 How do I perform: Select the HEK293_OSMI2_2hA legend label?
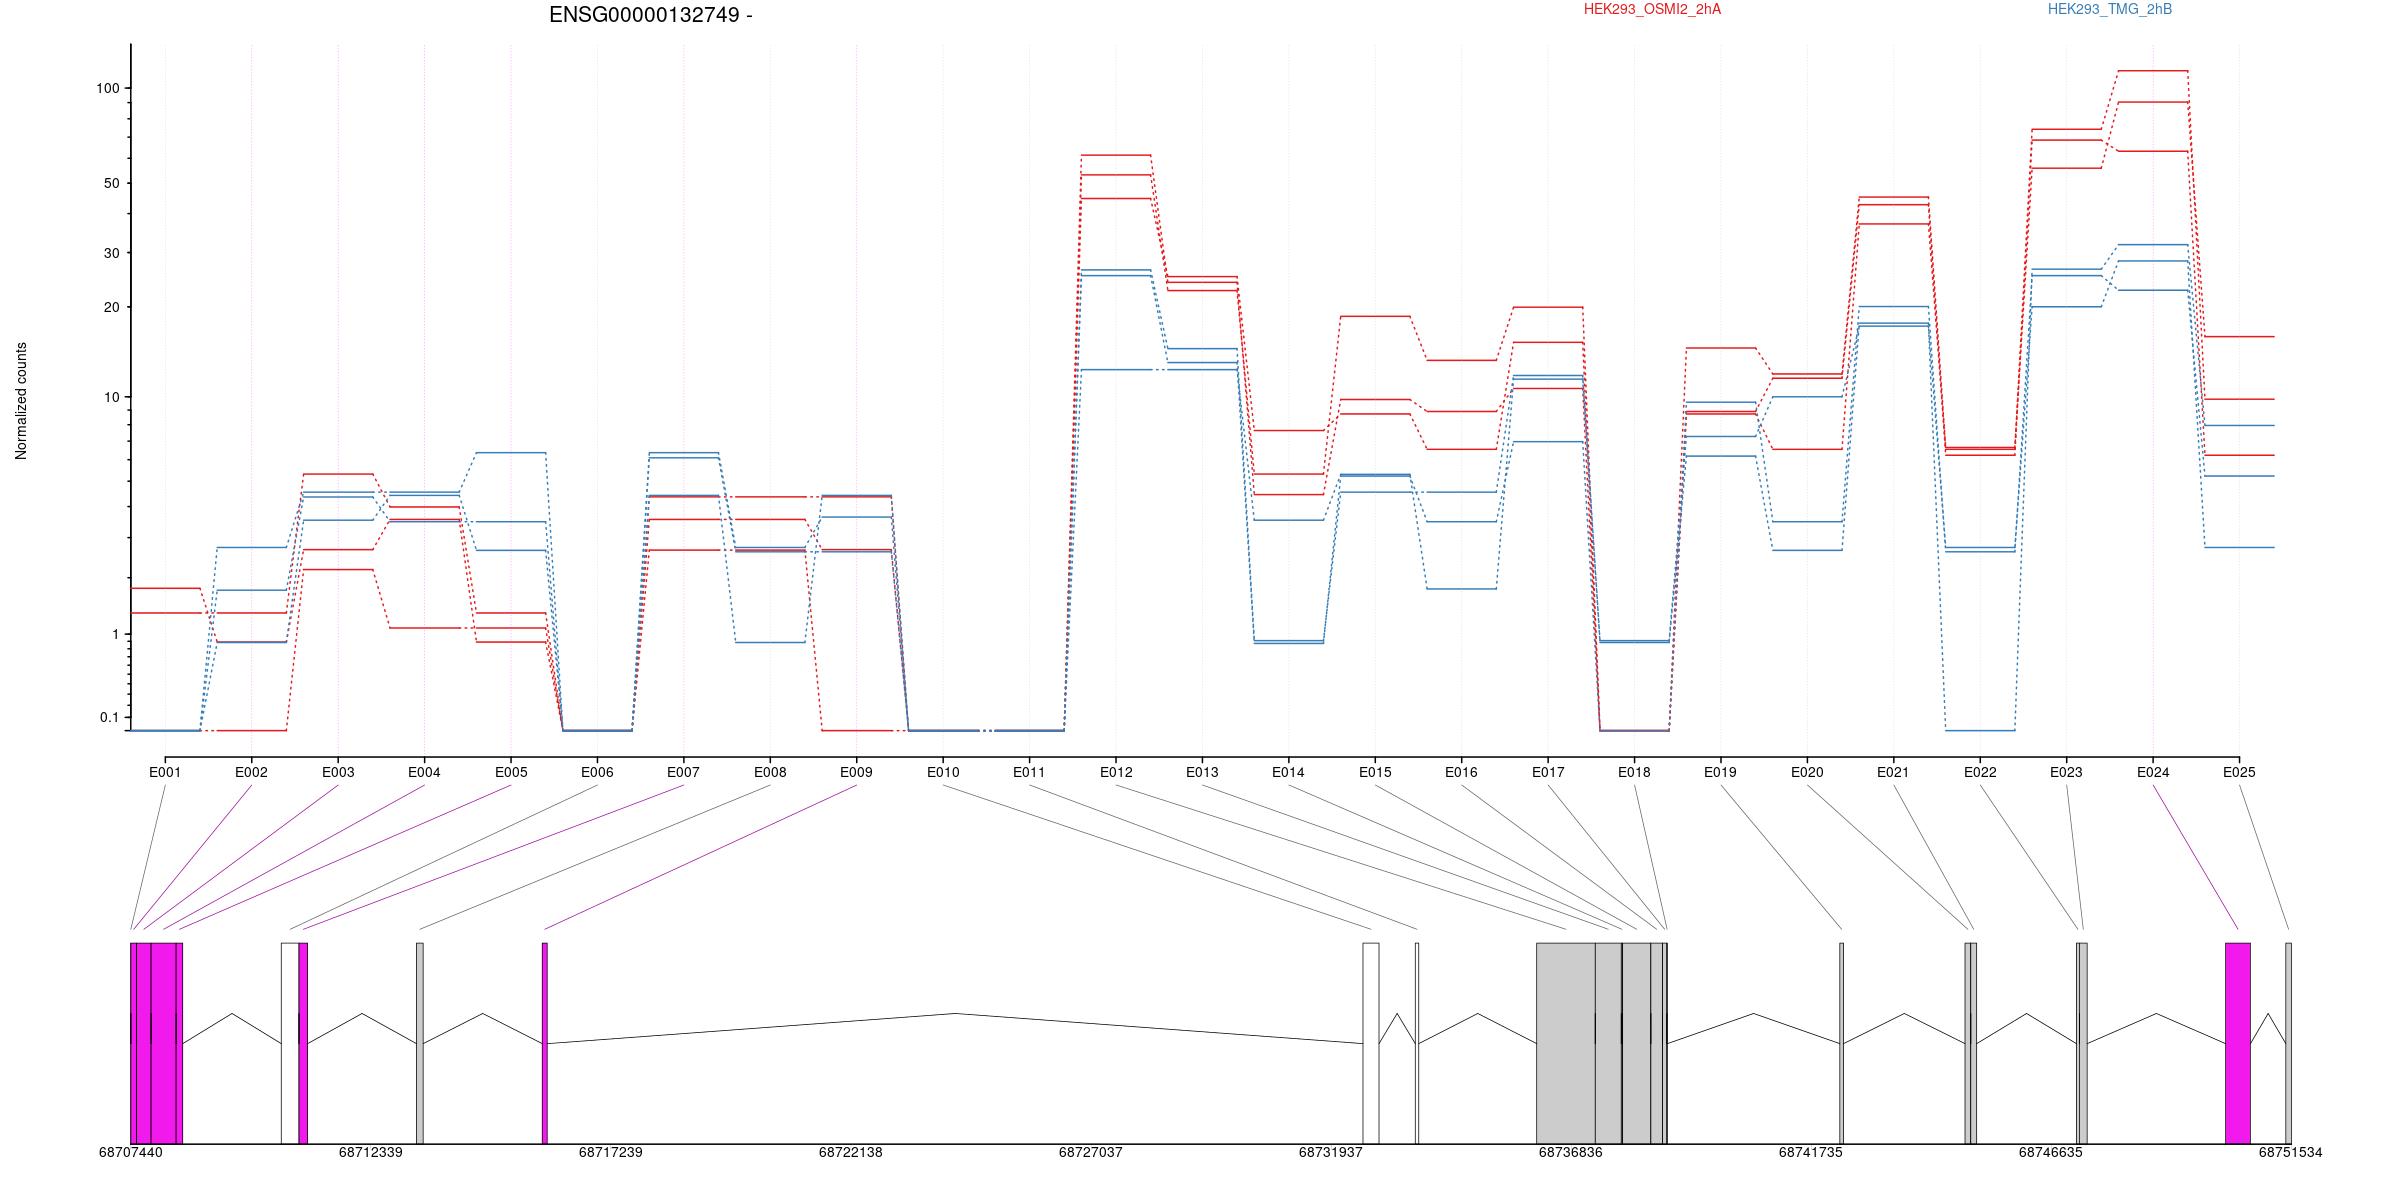pyautogui.click(x=1652, y=9)
